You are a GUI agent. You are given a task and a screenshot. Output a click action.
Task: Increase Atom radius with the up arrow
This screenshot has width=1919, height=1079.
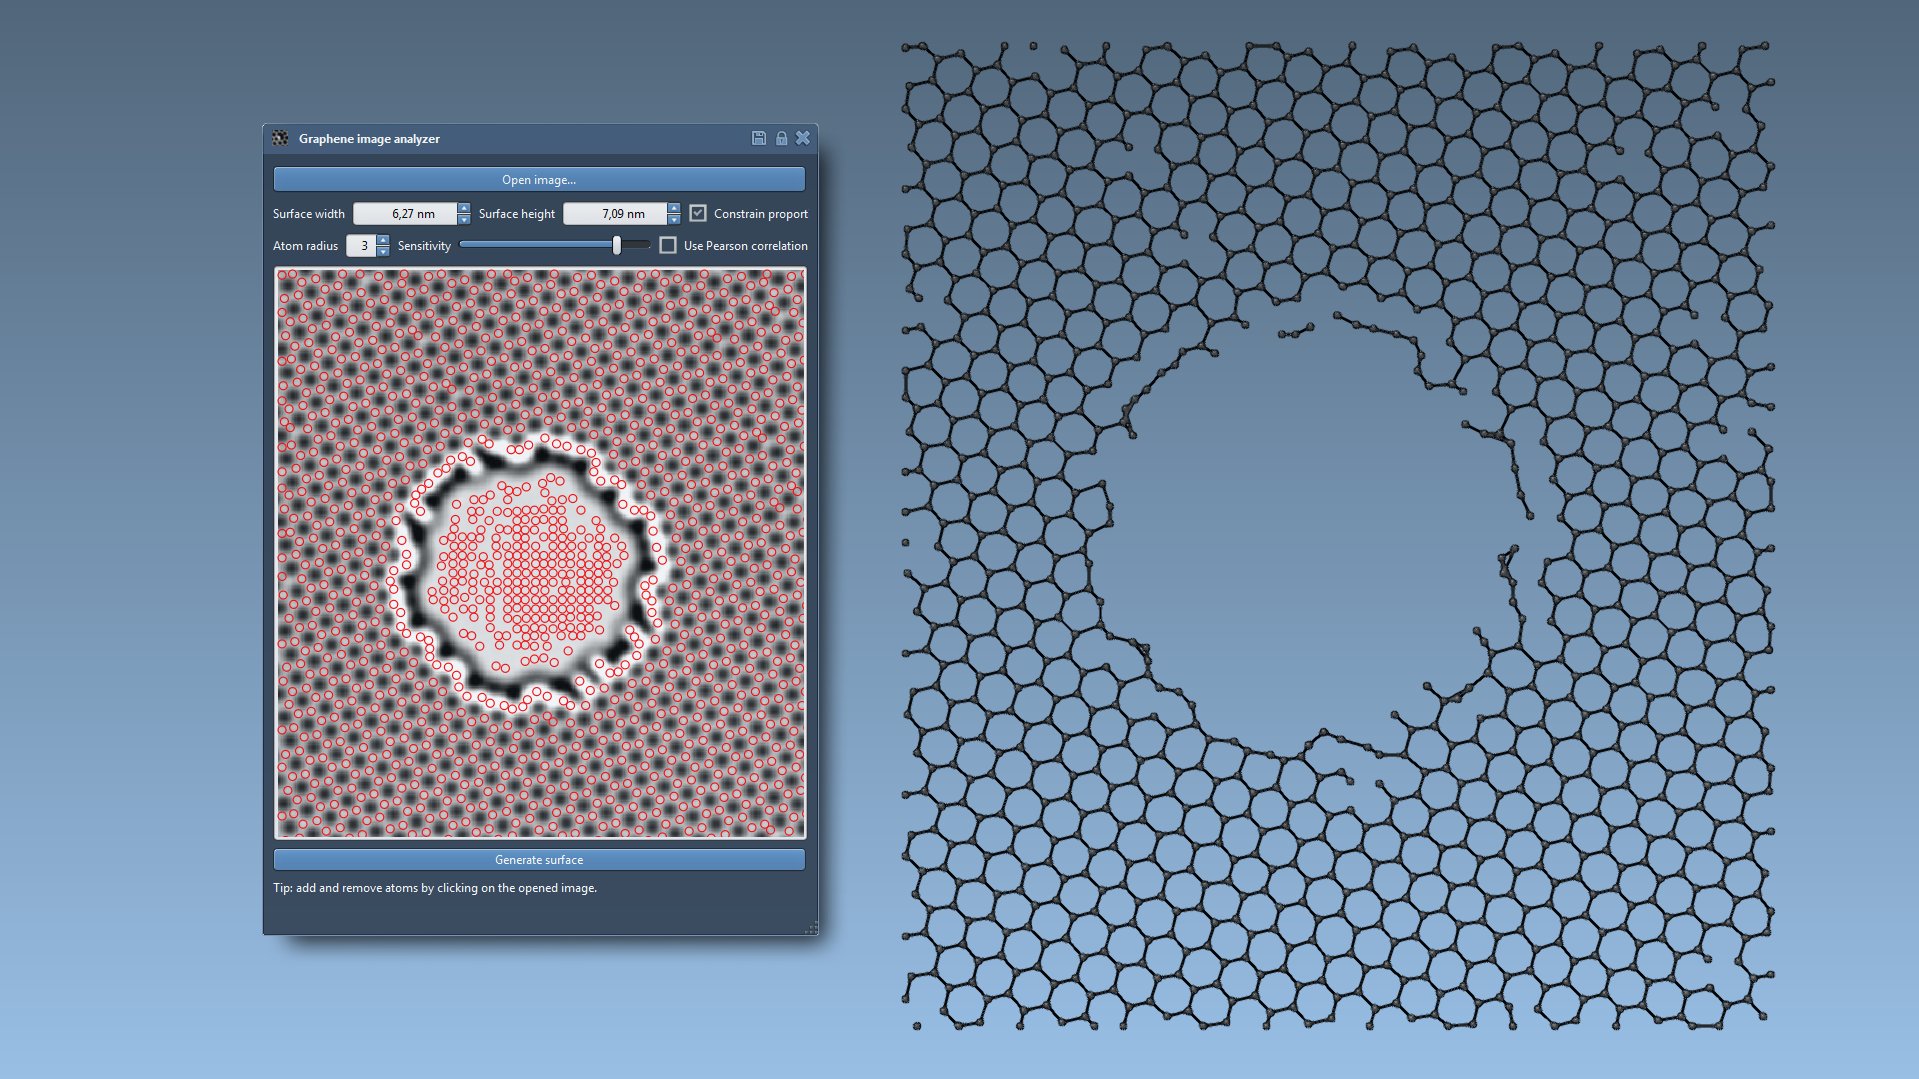pyautogui.click(x=383, y=240)
